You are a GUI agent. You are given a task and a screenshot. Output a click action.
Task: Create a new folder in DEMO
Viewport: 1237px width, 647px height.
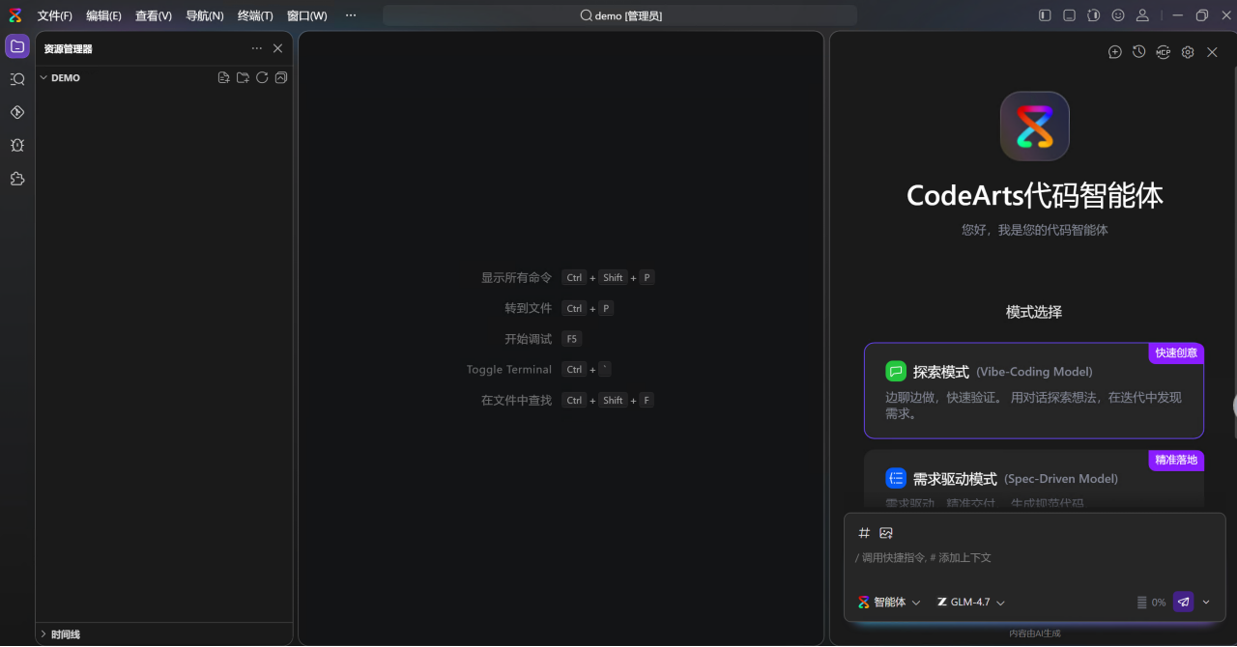coord(243,78)
